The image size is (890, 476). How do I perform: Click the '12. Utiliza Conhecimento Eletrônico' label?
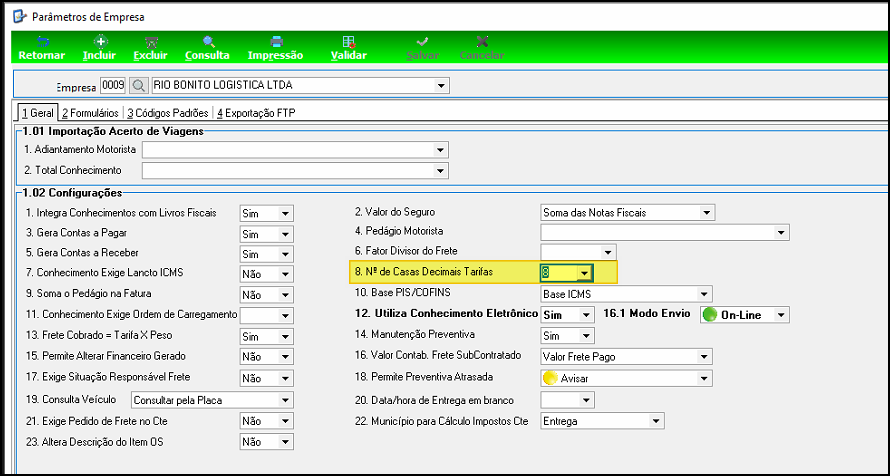(x=446, y=313)
